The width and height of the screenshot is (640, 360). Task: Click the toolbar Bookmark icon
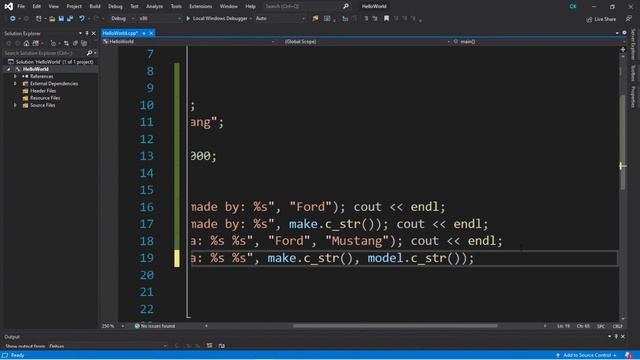tap(386, 18)
